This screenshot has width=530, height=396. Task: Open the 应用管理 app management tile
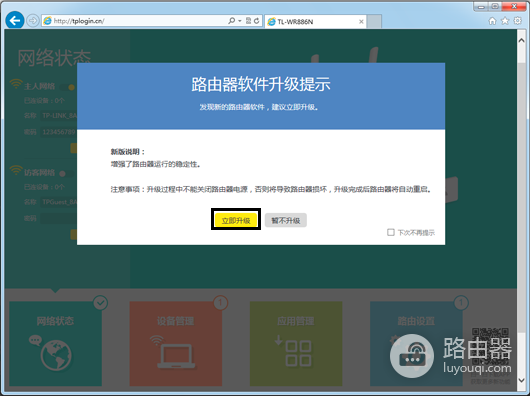(x=296, y=344)
